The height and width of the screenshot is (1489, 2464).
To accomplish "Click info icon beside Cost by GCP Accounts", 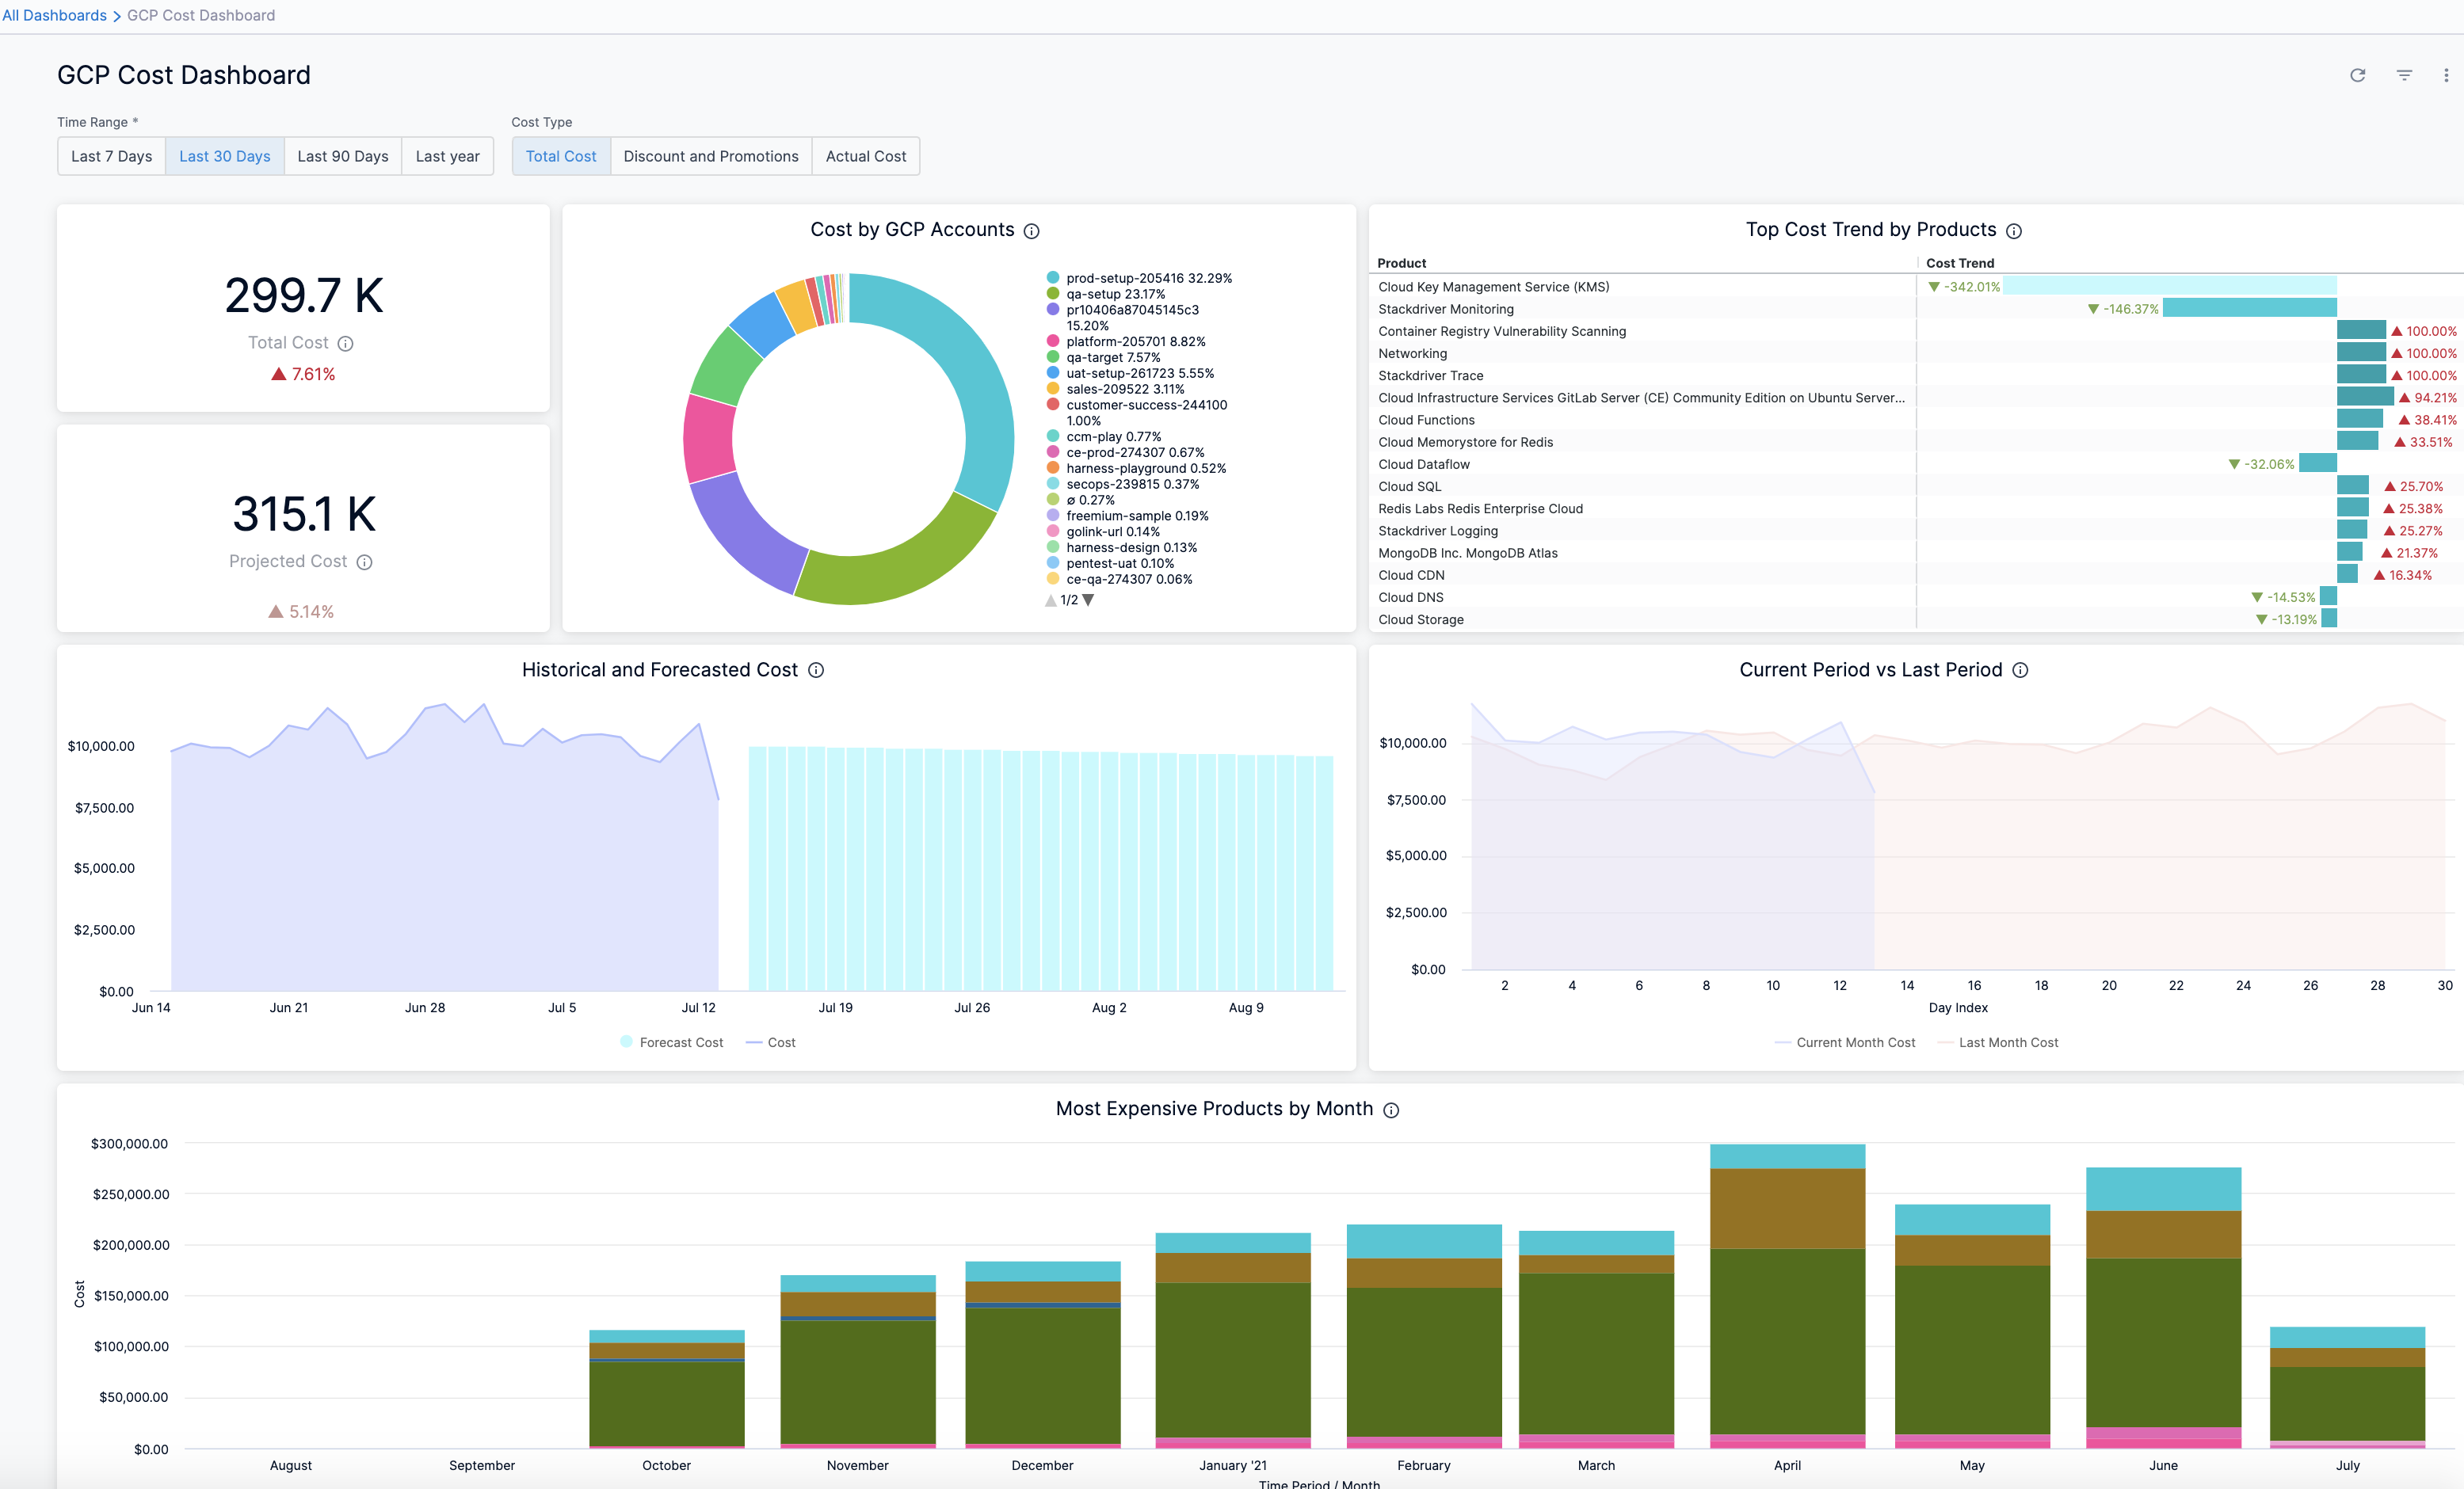I will (x=1031, y=231).
